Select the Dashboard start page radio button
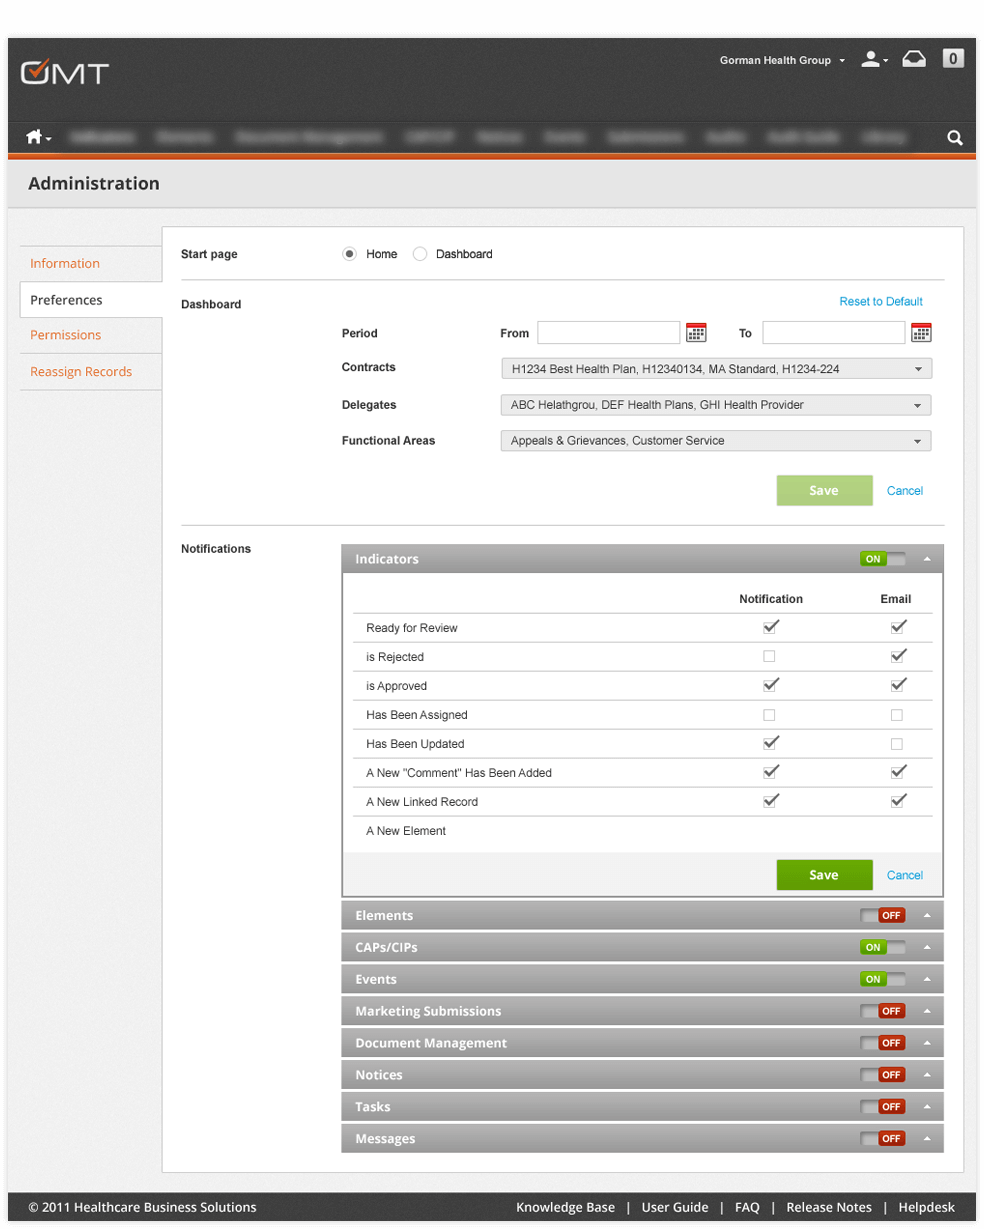984x1229 pixels. 420,254
